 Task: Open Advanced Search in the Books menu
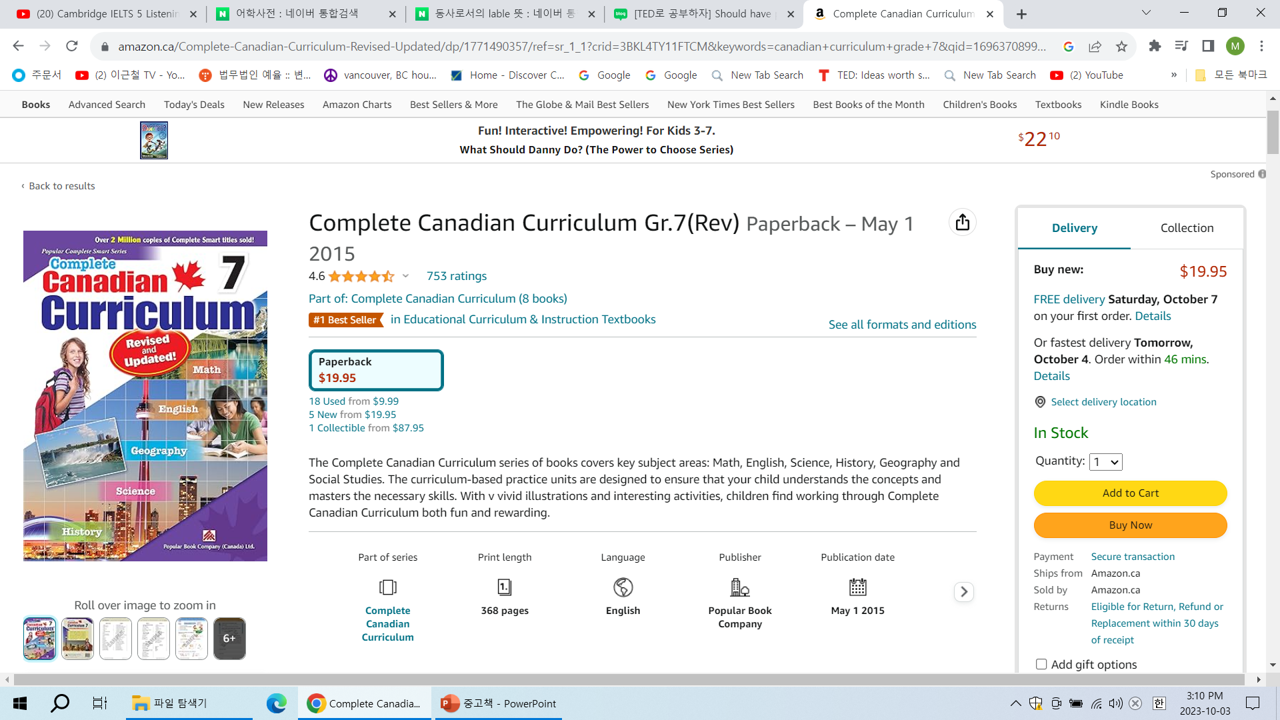107,104
